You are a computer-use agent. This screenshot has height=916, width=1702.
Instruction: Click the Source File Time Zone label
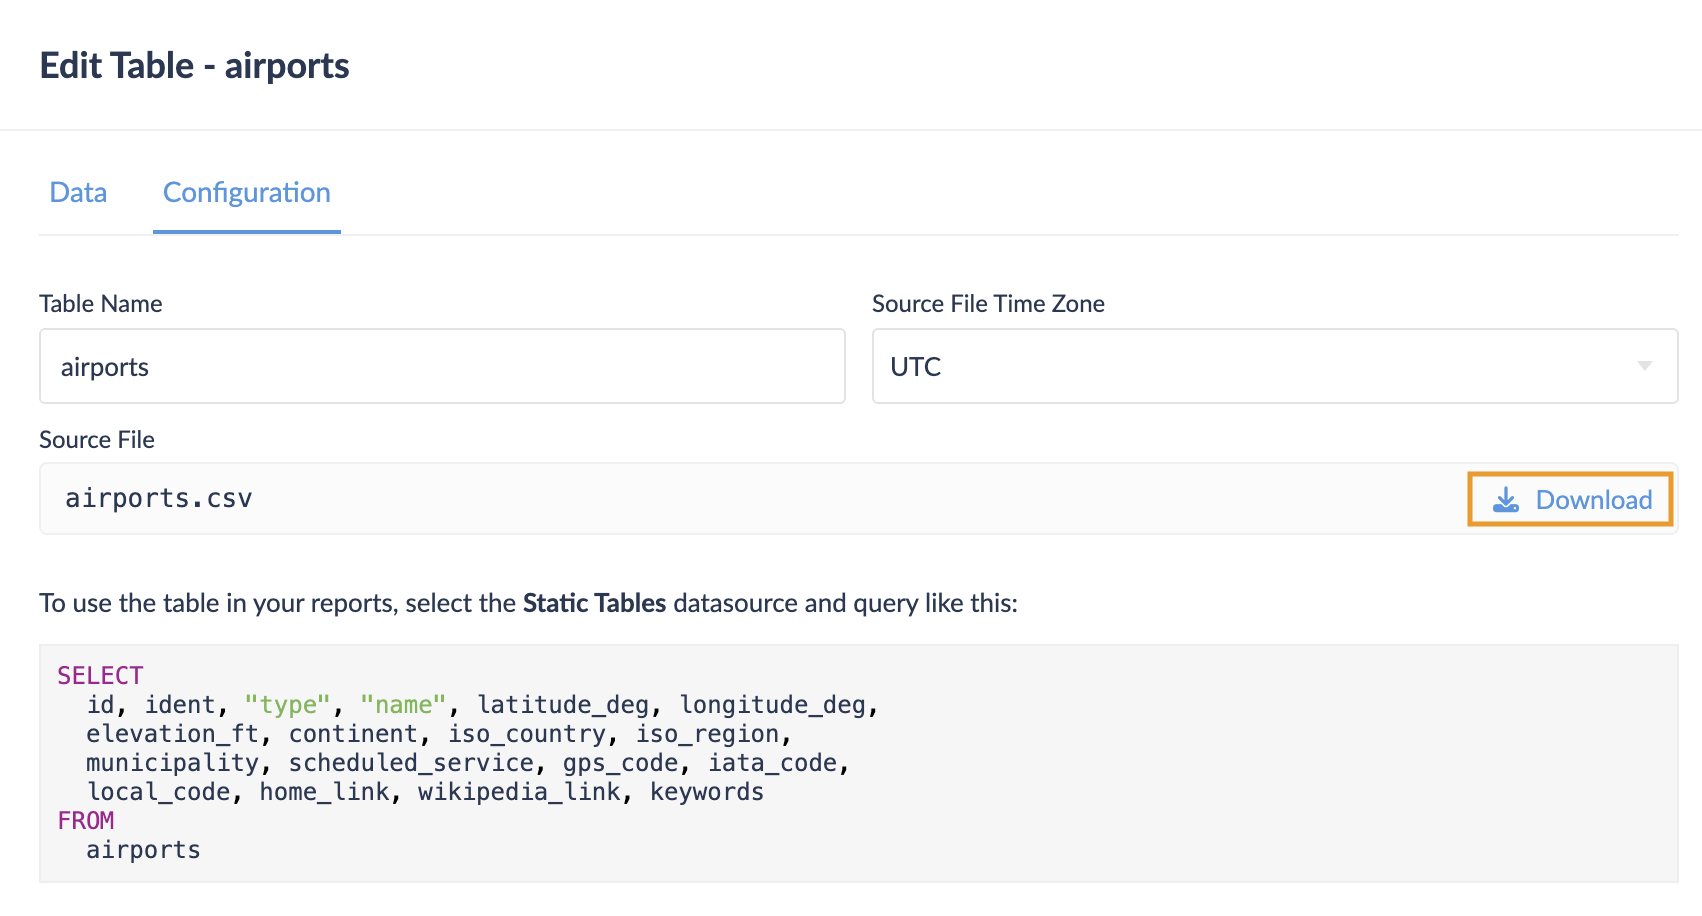tap(987, 304)
